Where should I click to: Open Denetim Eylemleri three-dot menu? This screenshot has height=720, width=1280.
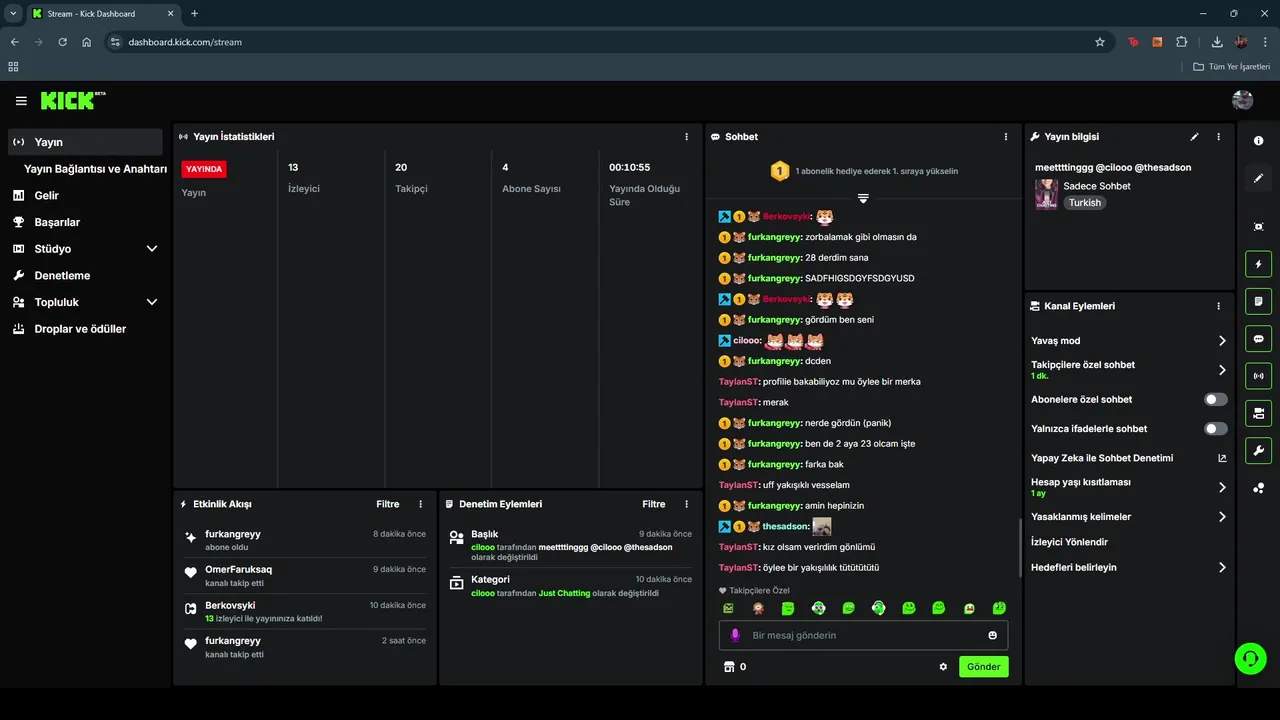point(686,504)
